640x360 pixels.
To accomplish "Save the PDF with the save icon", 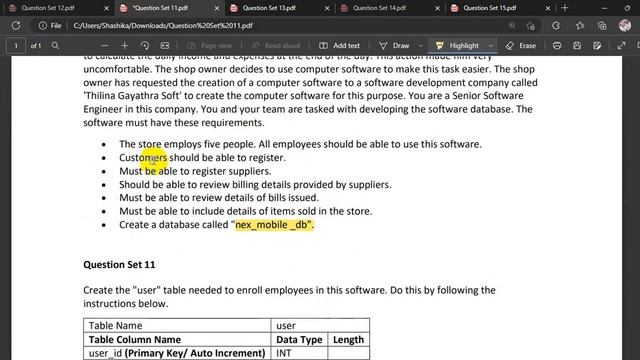I will [577, 46].
